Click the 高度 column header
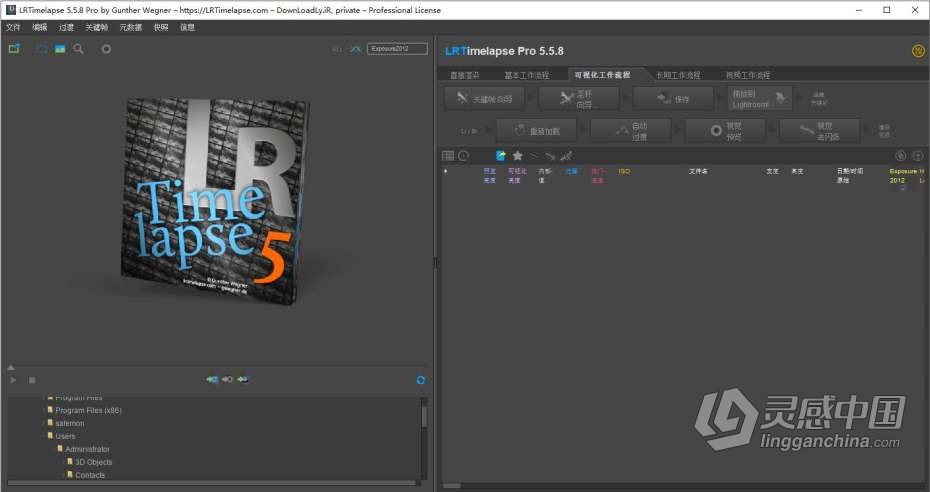Viewport: 930px width, 492px height. [x=797, y=171]
